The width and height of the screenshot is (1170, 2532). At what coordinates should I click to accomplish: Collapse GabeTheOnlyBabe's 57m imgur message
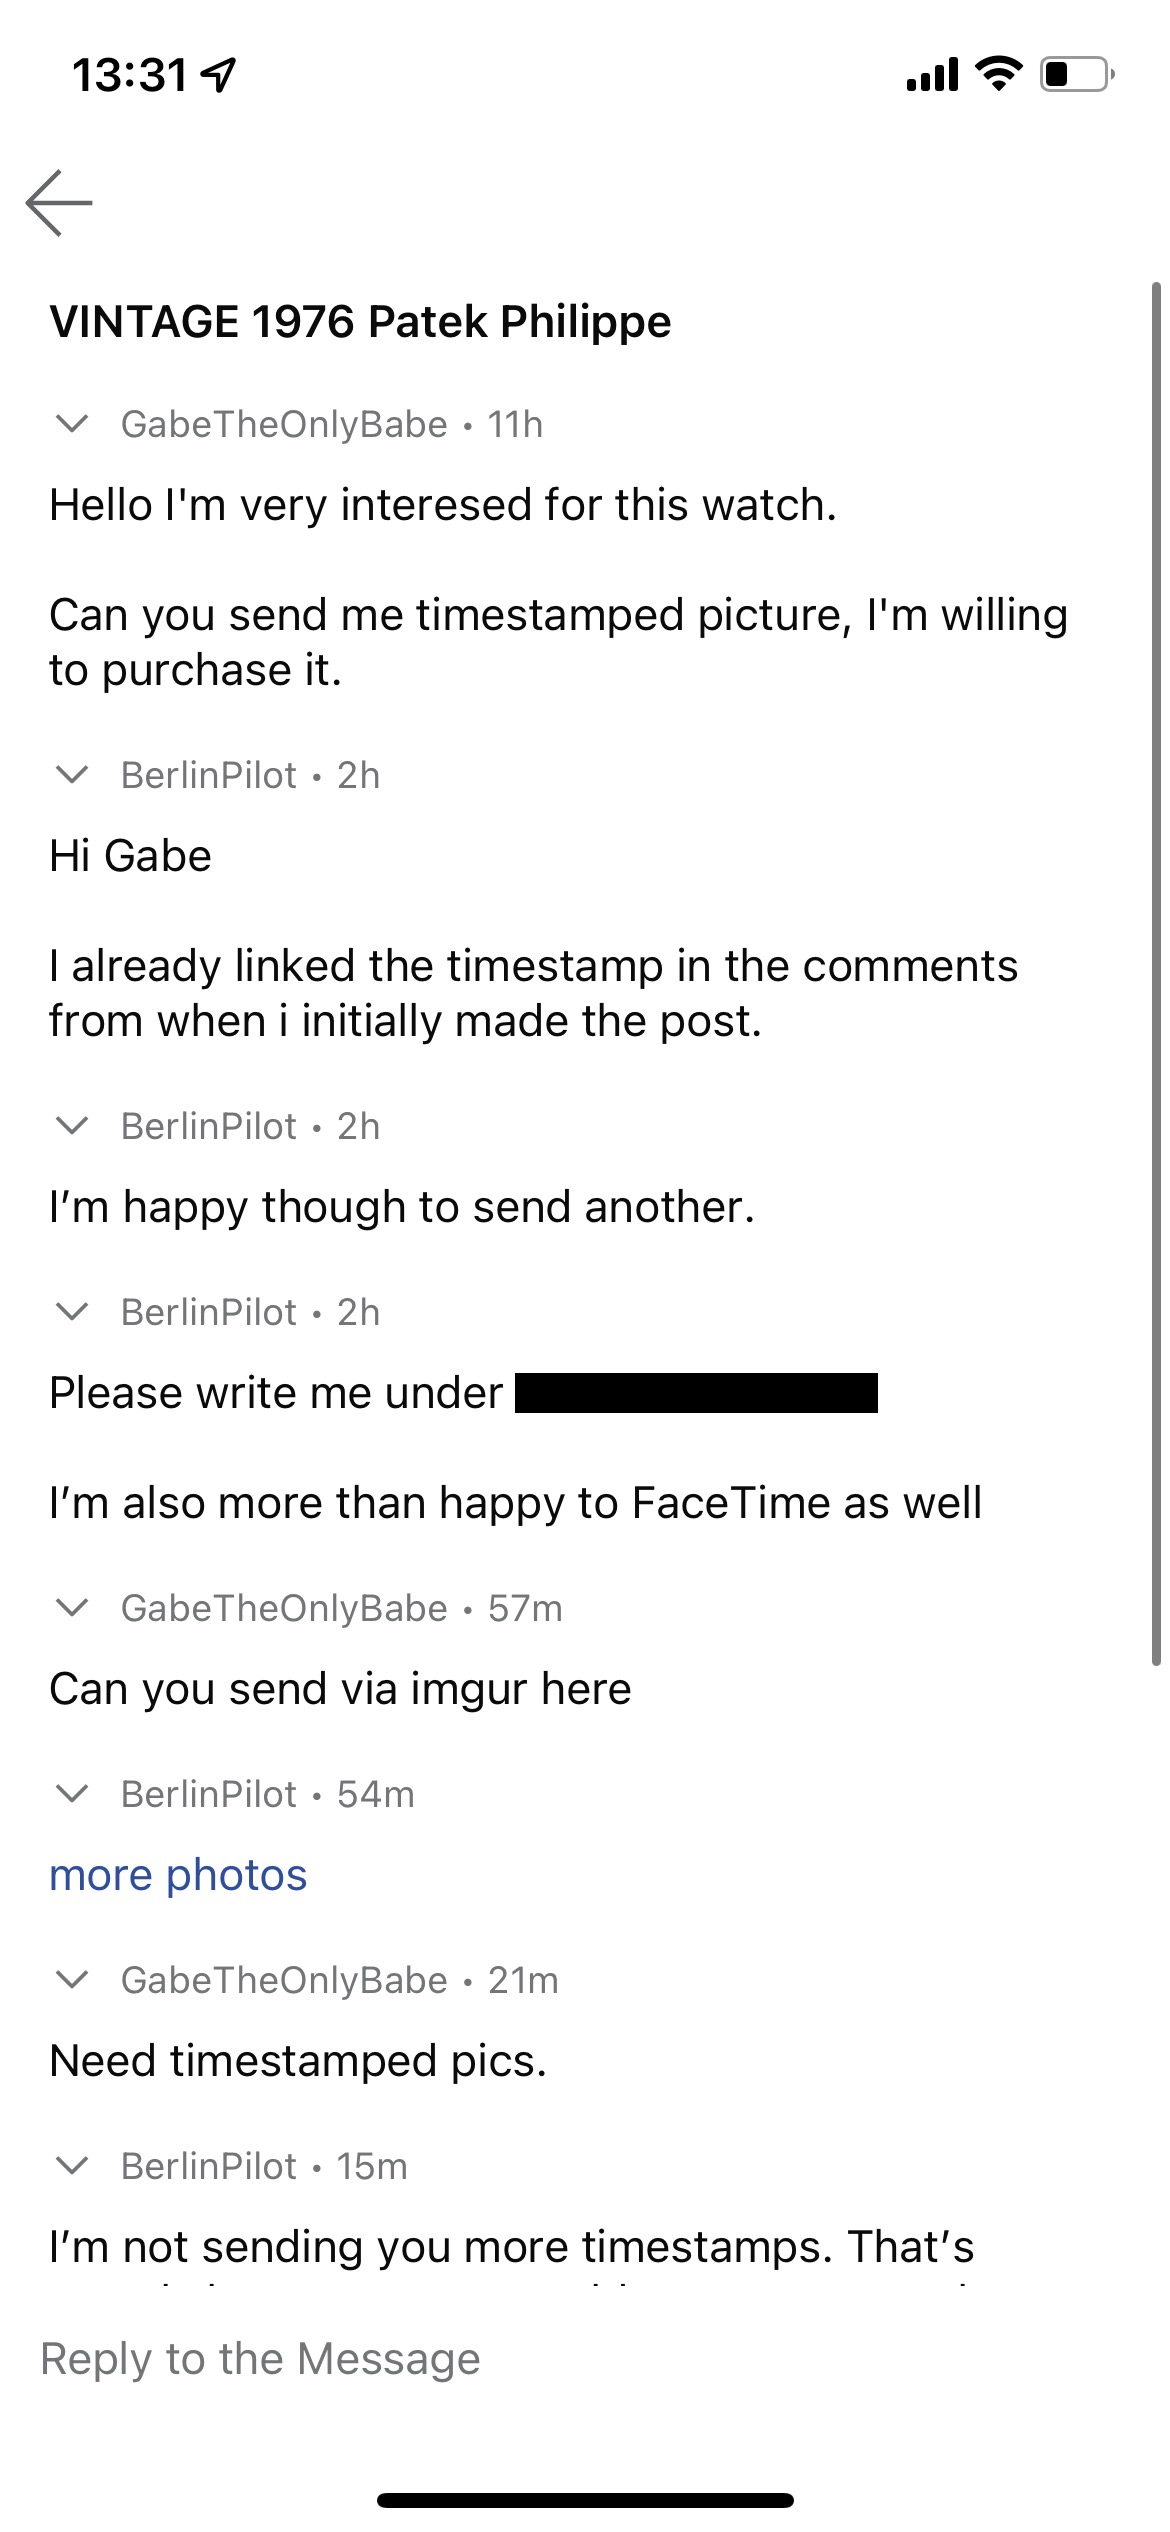click(x=72, y=1608)
